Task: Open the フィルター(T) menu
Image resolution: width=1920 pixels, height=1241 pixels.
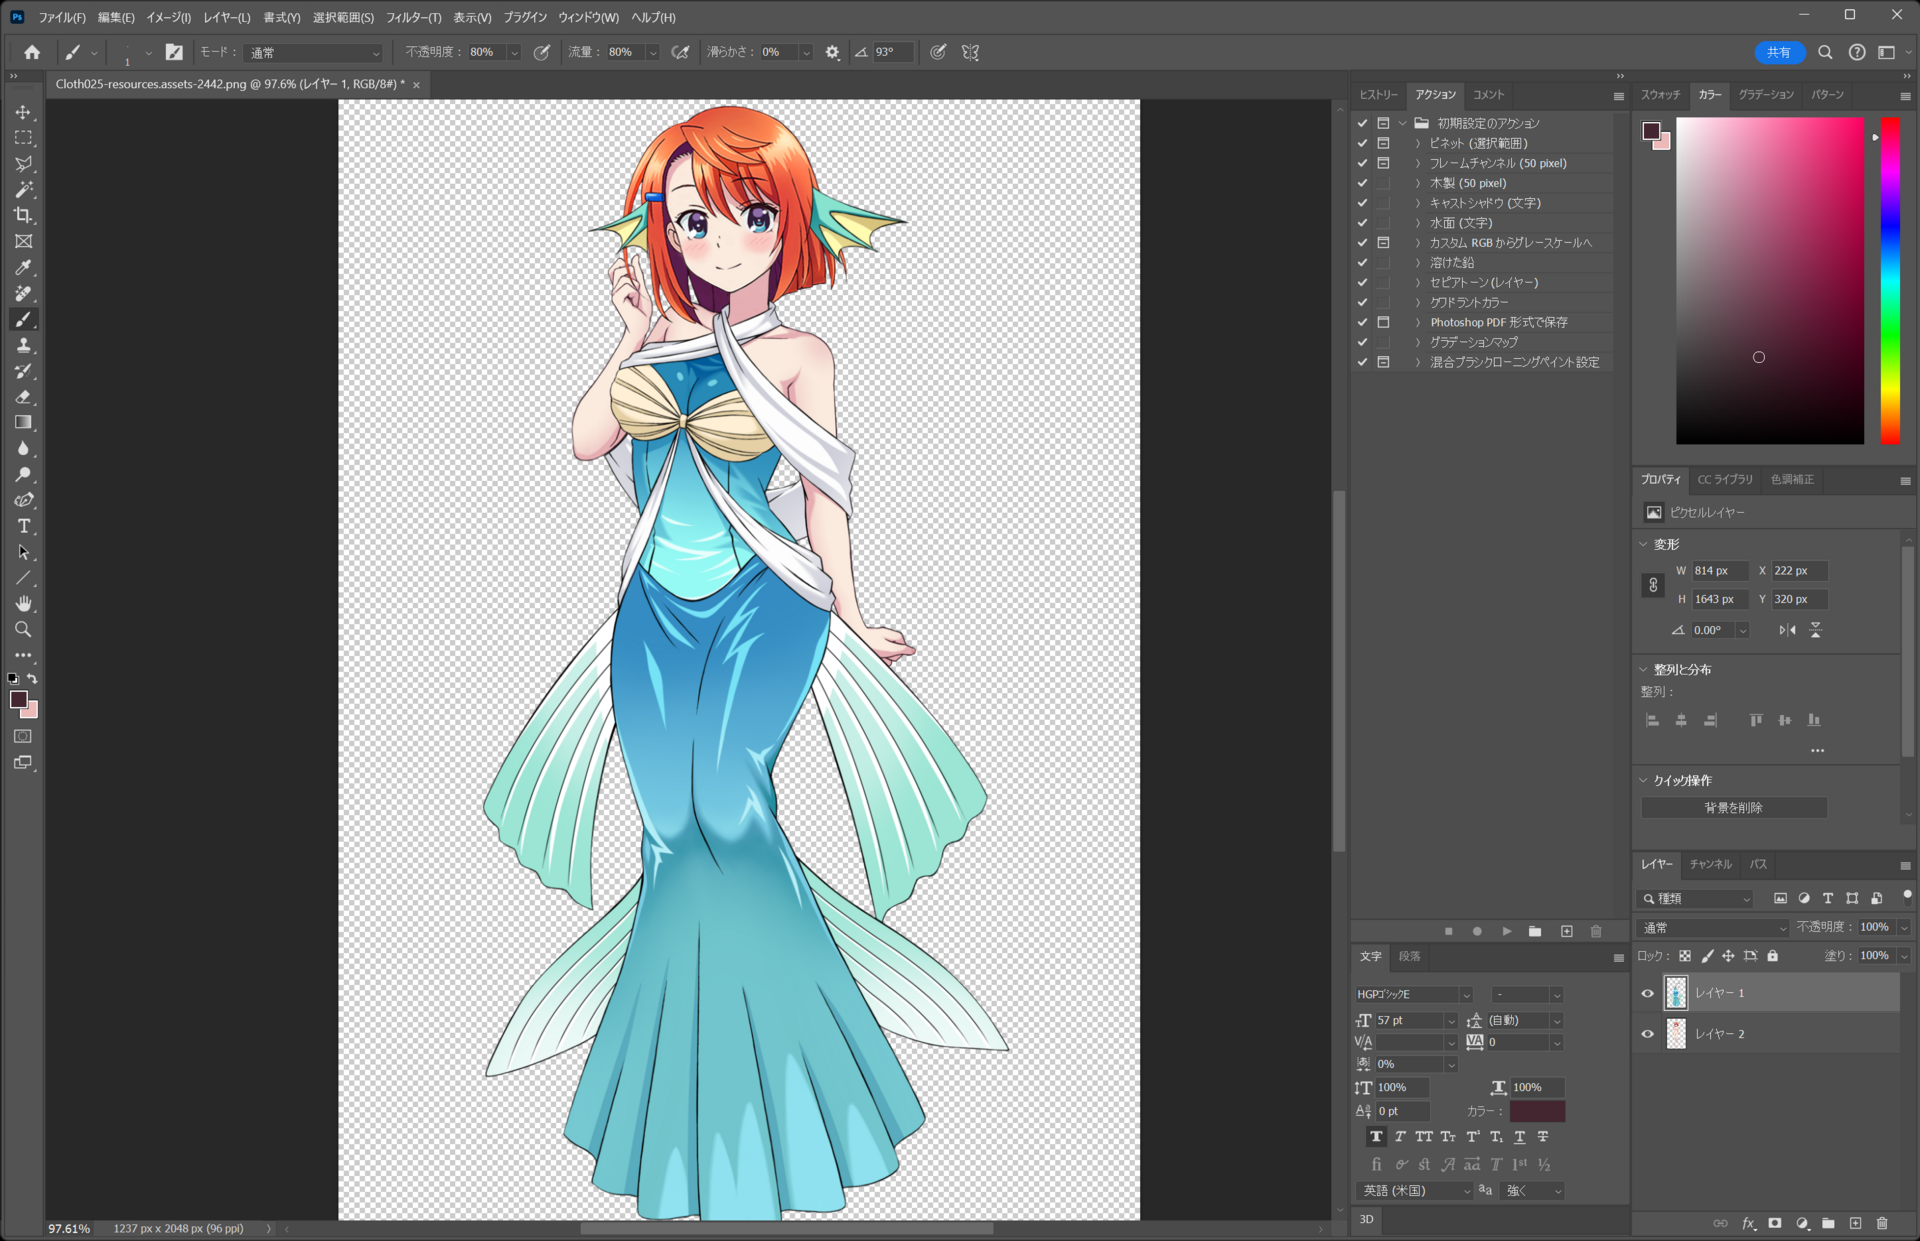Action: coord(413,17)
